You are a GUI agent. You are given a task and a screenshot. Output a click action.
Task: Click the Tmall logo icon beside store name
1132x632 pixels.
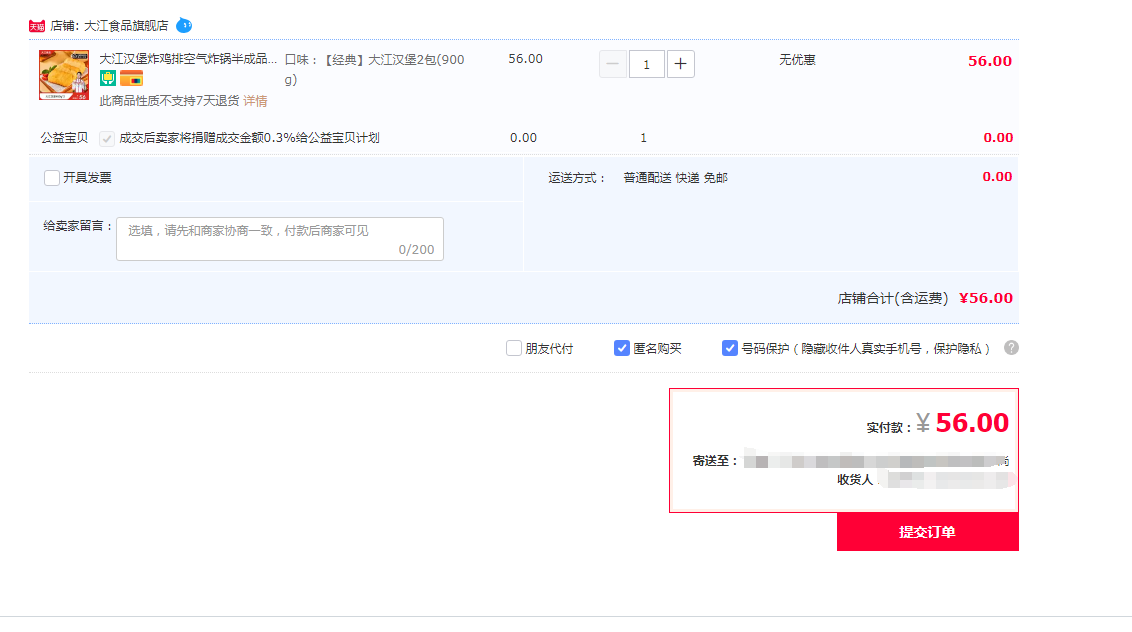click(x=37, y=26)
